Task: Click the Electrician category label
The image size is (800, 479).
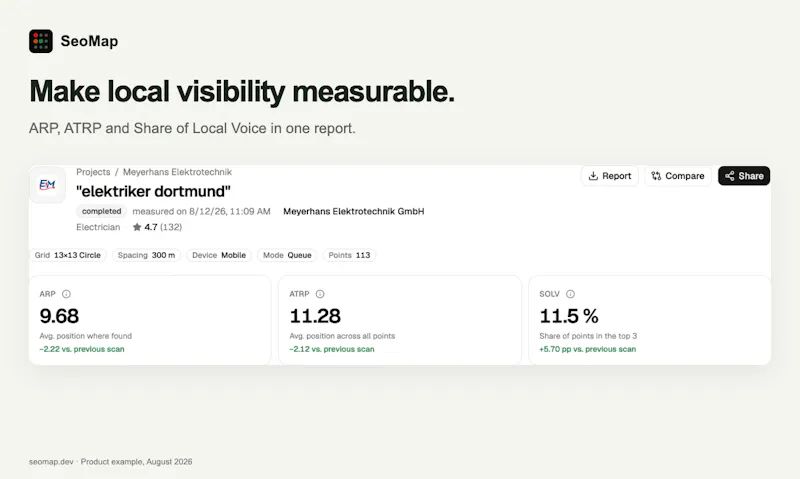Action: (x=98, y=227)
